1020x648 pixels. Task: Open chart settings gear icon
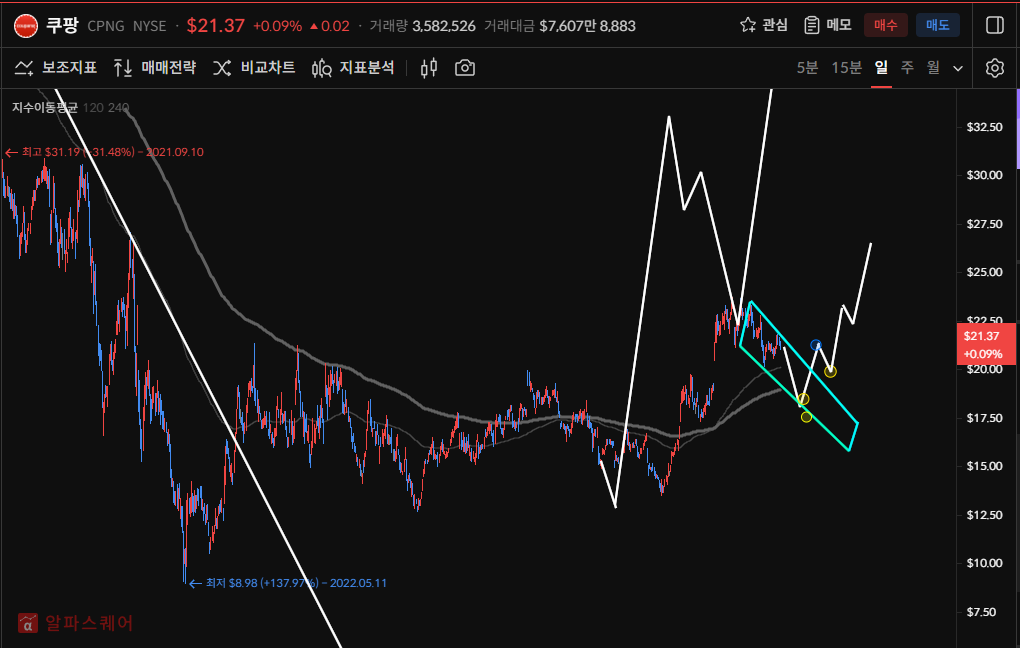click(995, 68)
